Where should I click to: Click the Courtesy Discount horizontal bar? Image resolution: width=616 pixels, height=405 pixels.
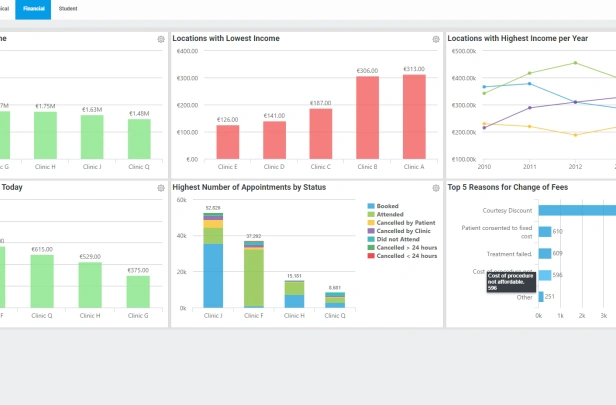(577, 210)
